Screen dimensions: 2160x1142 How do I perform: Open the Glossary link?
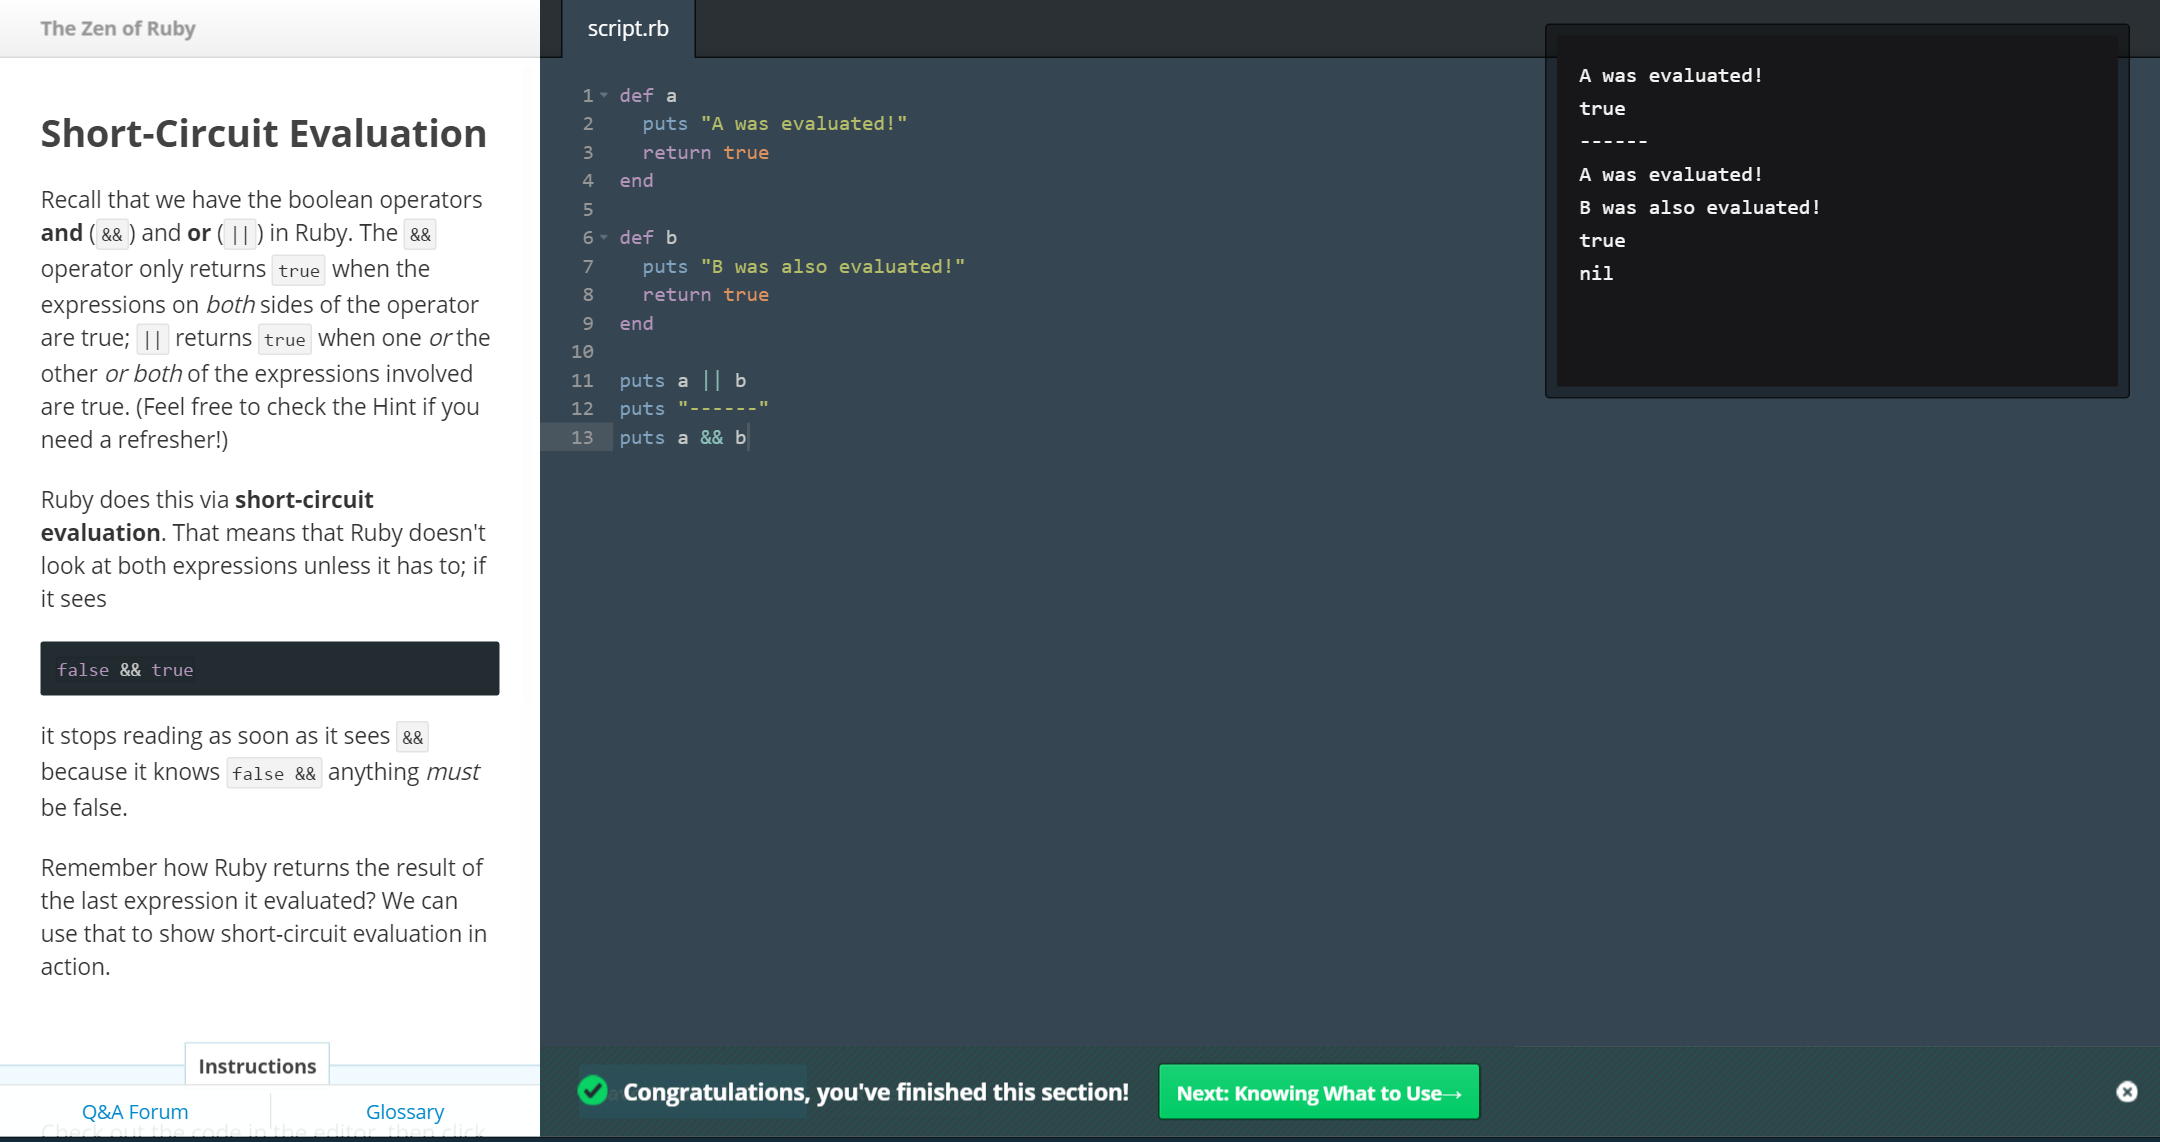pyautogui.click(x=404, y=1112)
